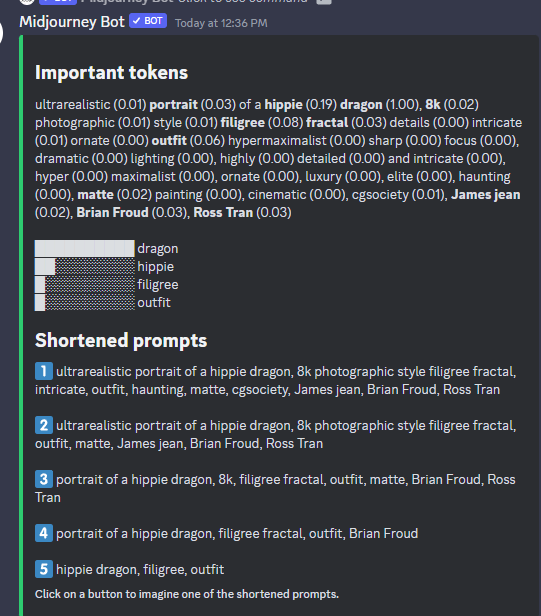
Task: Click the Important tokens heading
Action: [x=112, y=73]
